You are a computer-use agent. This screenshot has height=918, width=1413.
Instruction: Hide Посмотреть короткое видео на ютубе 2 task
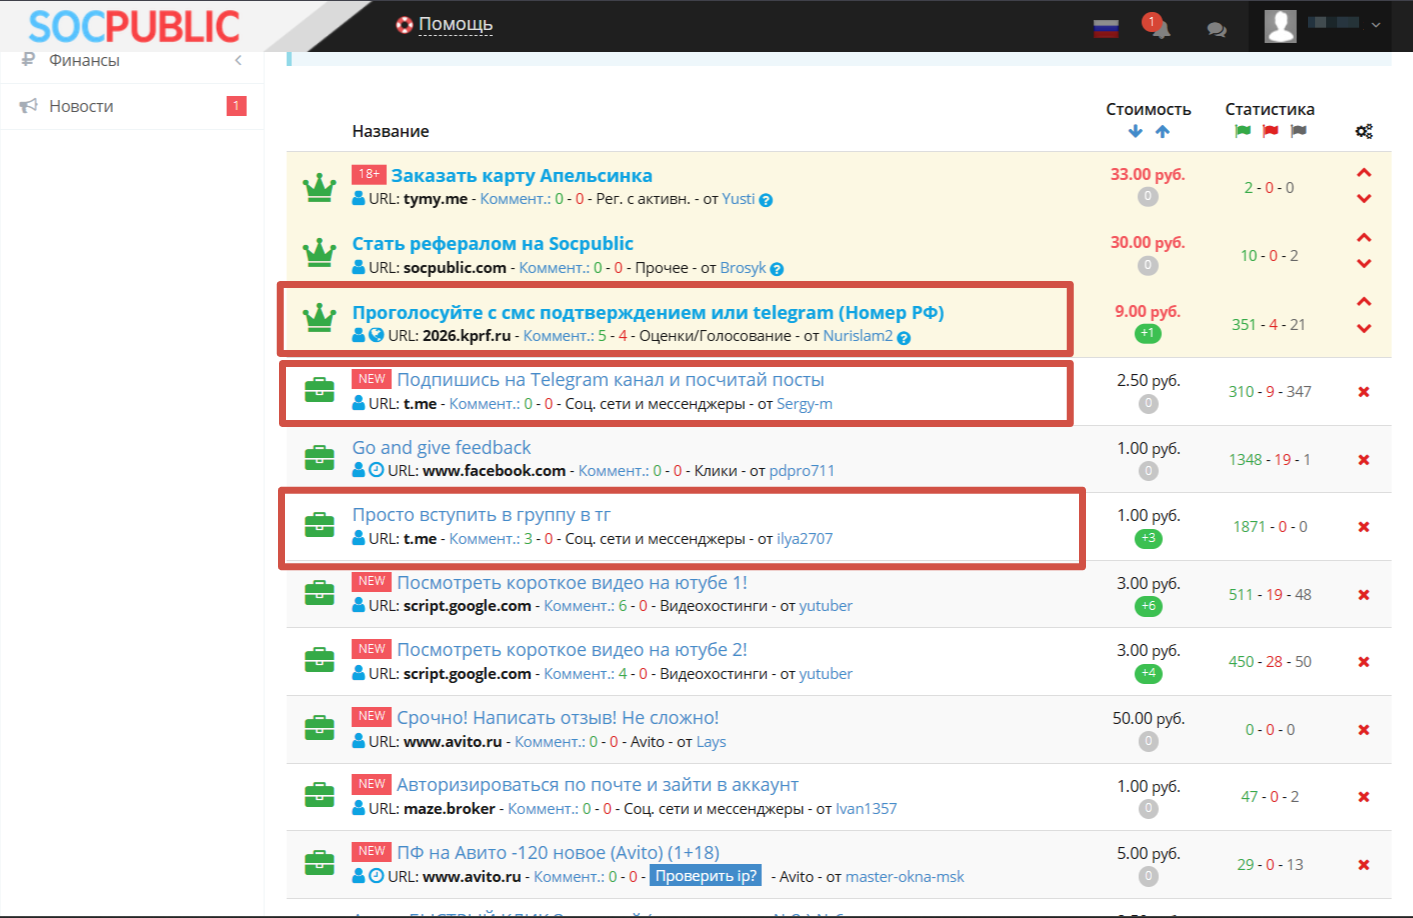click(1364, 662)
